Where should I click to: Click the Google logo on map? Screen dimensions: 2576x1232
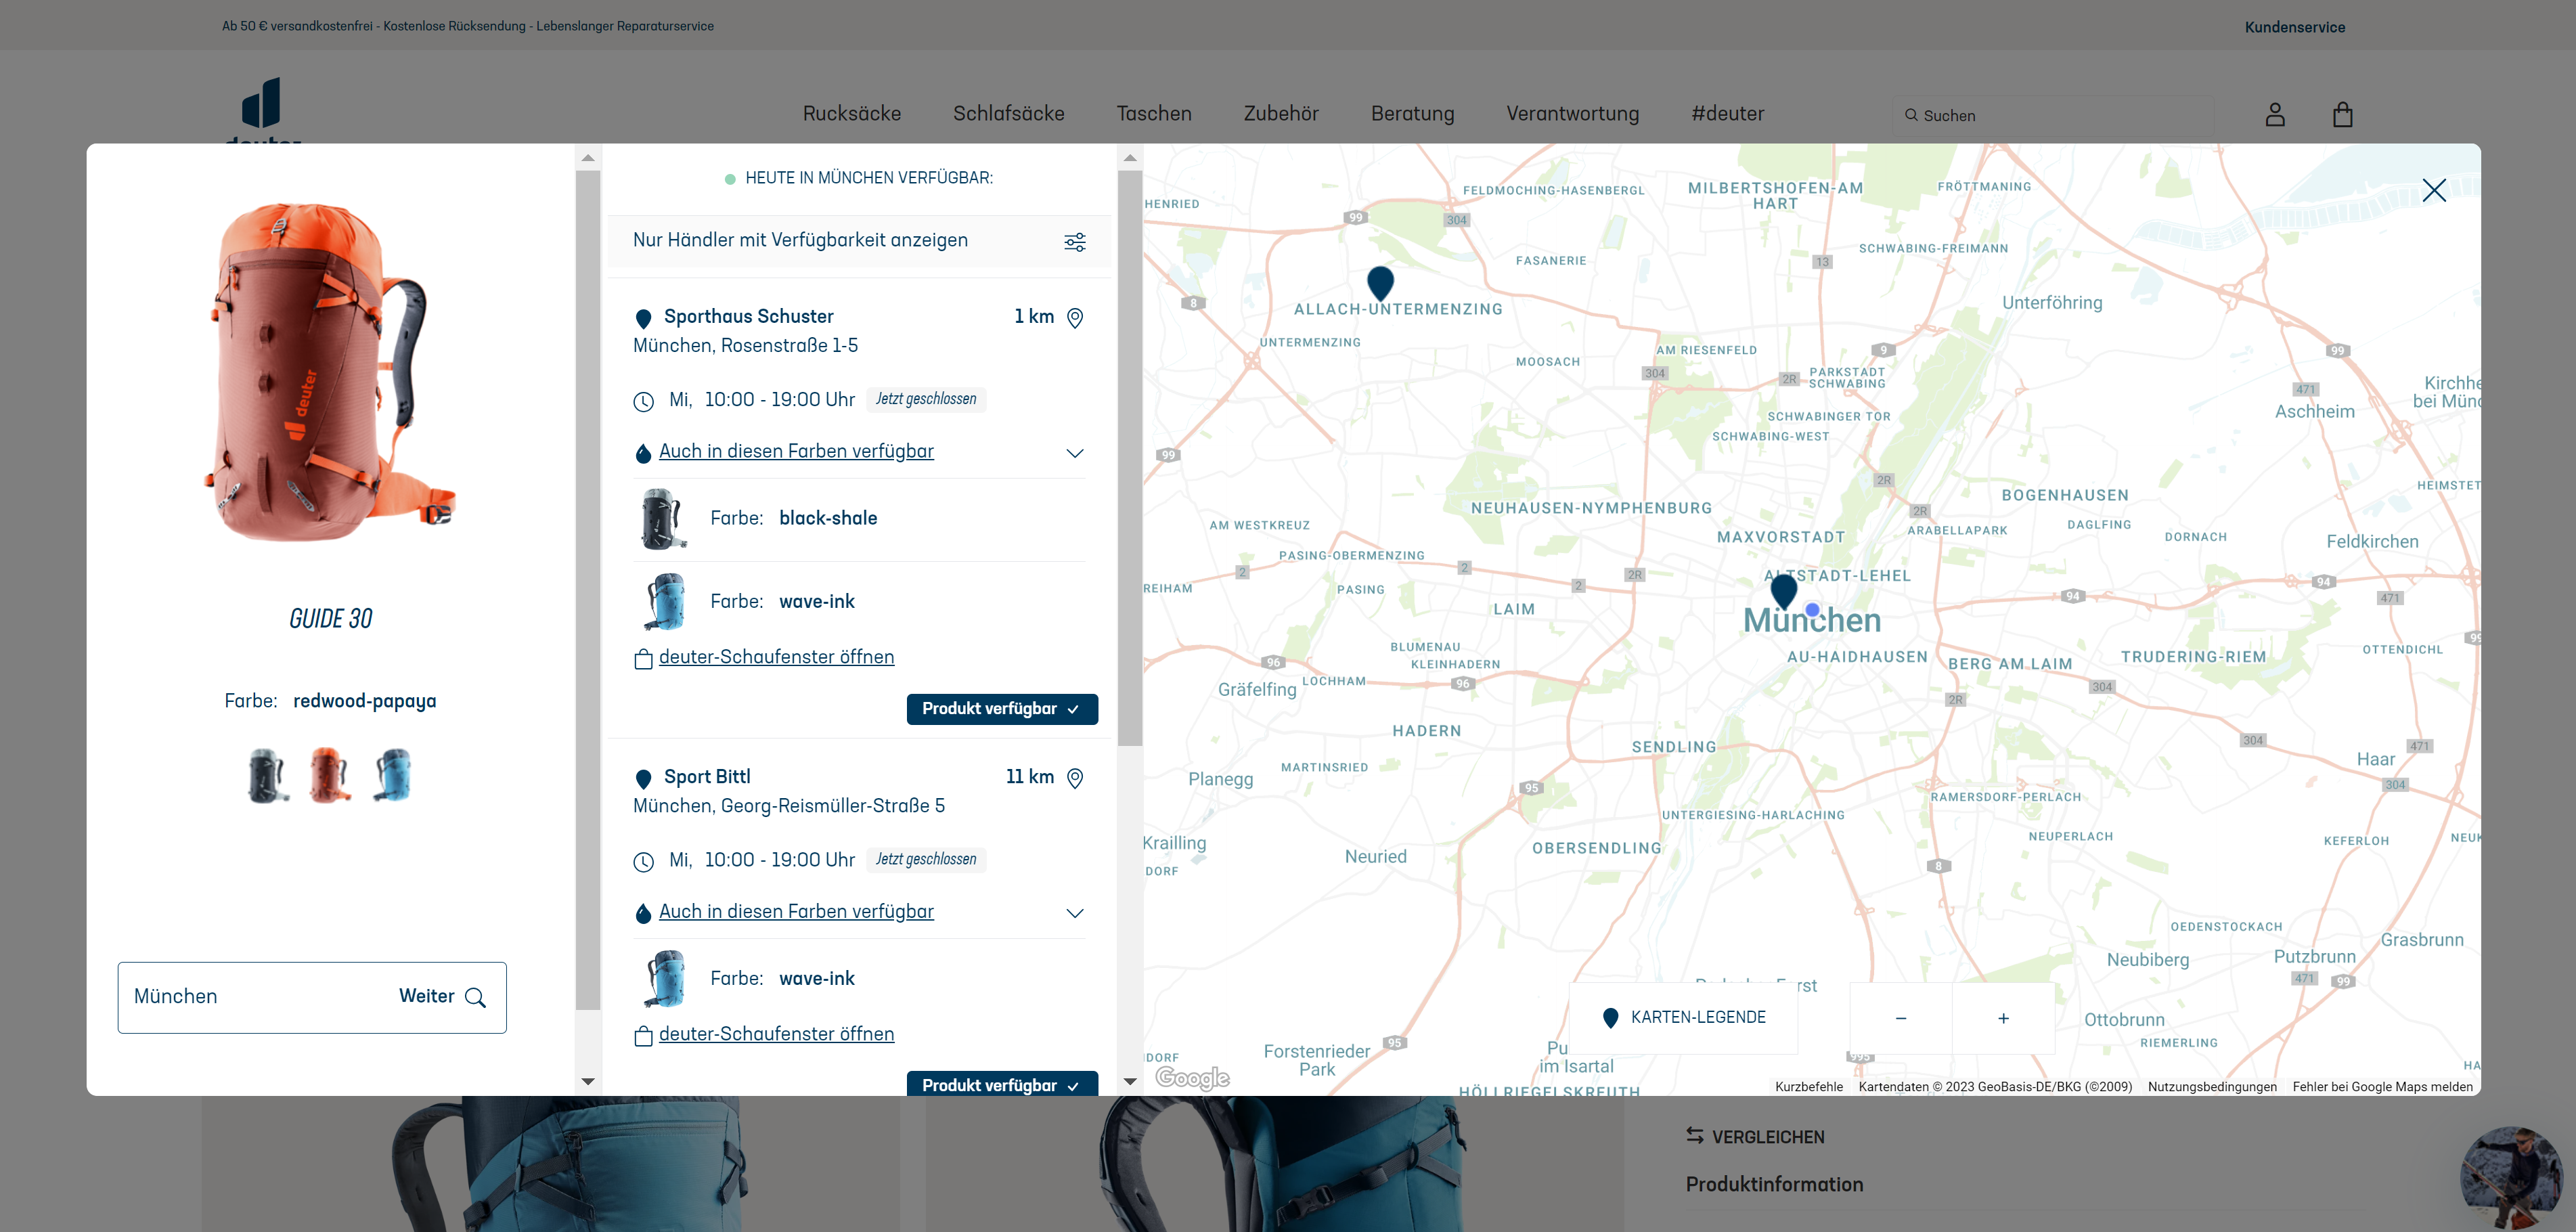(1192, 1077)
